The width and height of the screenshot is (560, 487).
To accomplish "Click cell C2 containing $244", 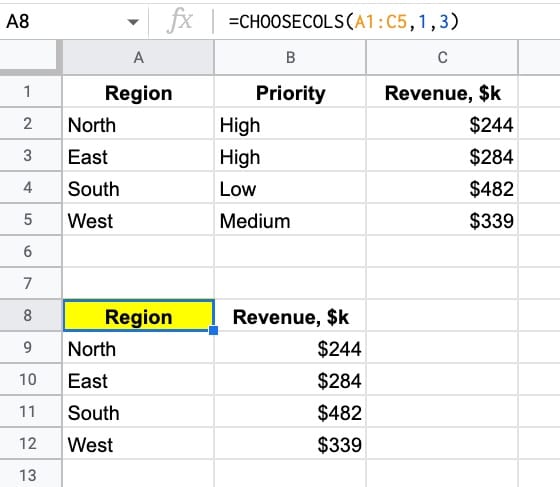I will [x=442, y=124].
